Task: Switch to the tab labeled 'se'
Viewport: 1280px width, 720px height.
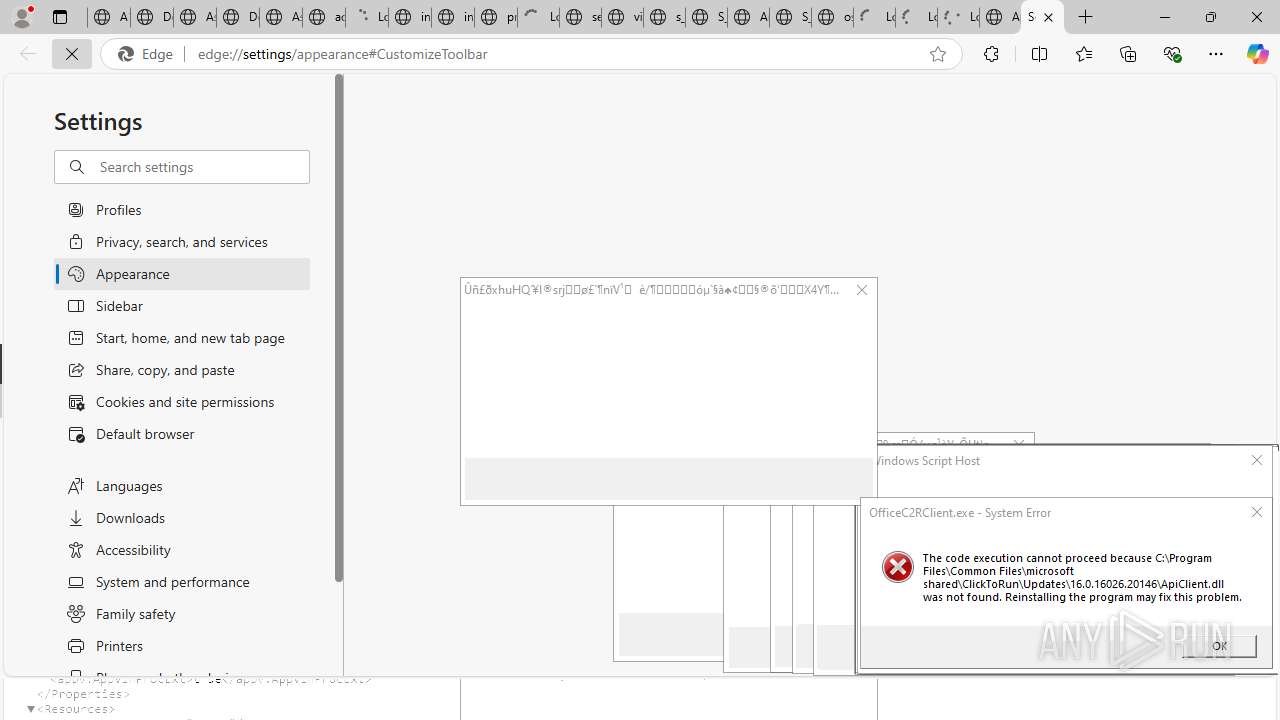Action: tap(580, 17)
